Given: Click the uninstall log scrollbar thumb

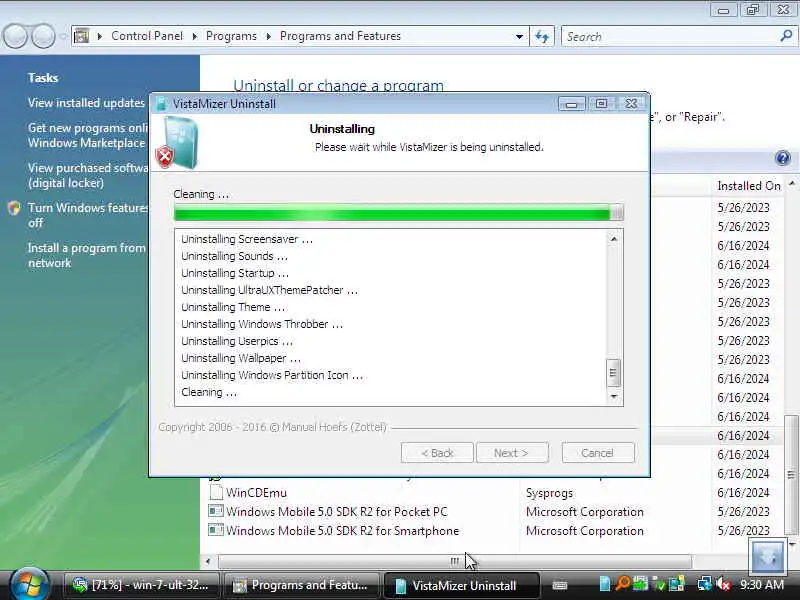Looking at the screenshot, I should [613, 373].
